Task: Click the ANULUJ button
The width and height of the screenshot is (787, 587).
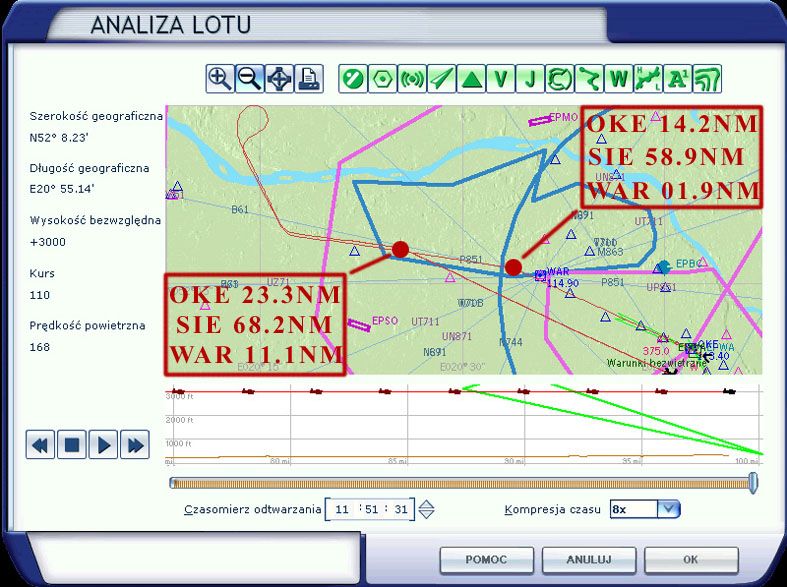Action: point(588,560)
